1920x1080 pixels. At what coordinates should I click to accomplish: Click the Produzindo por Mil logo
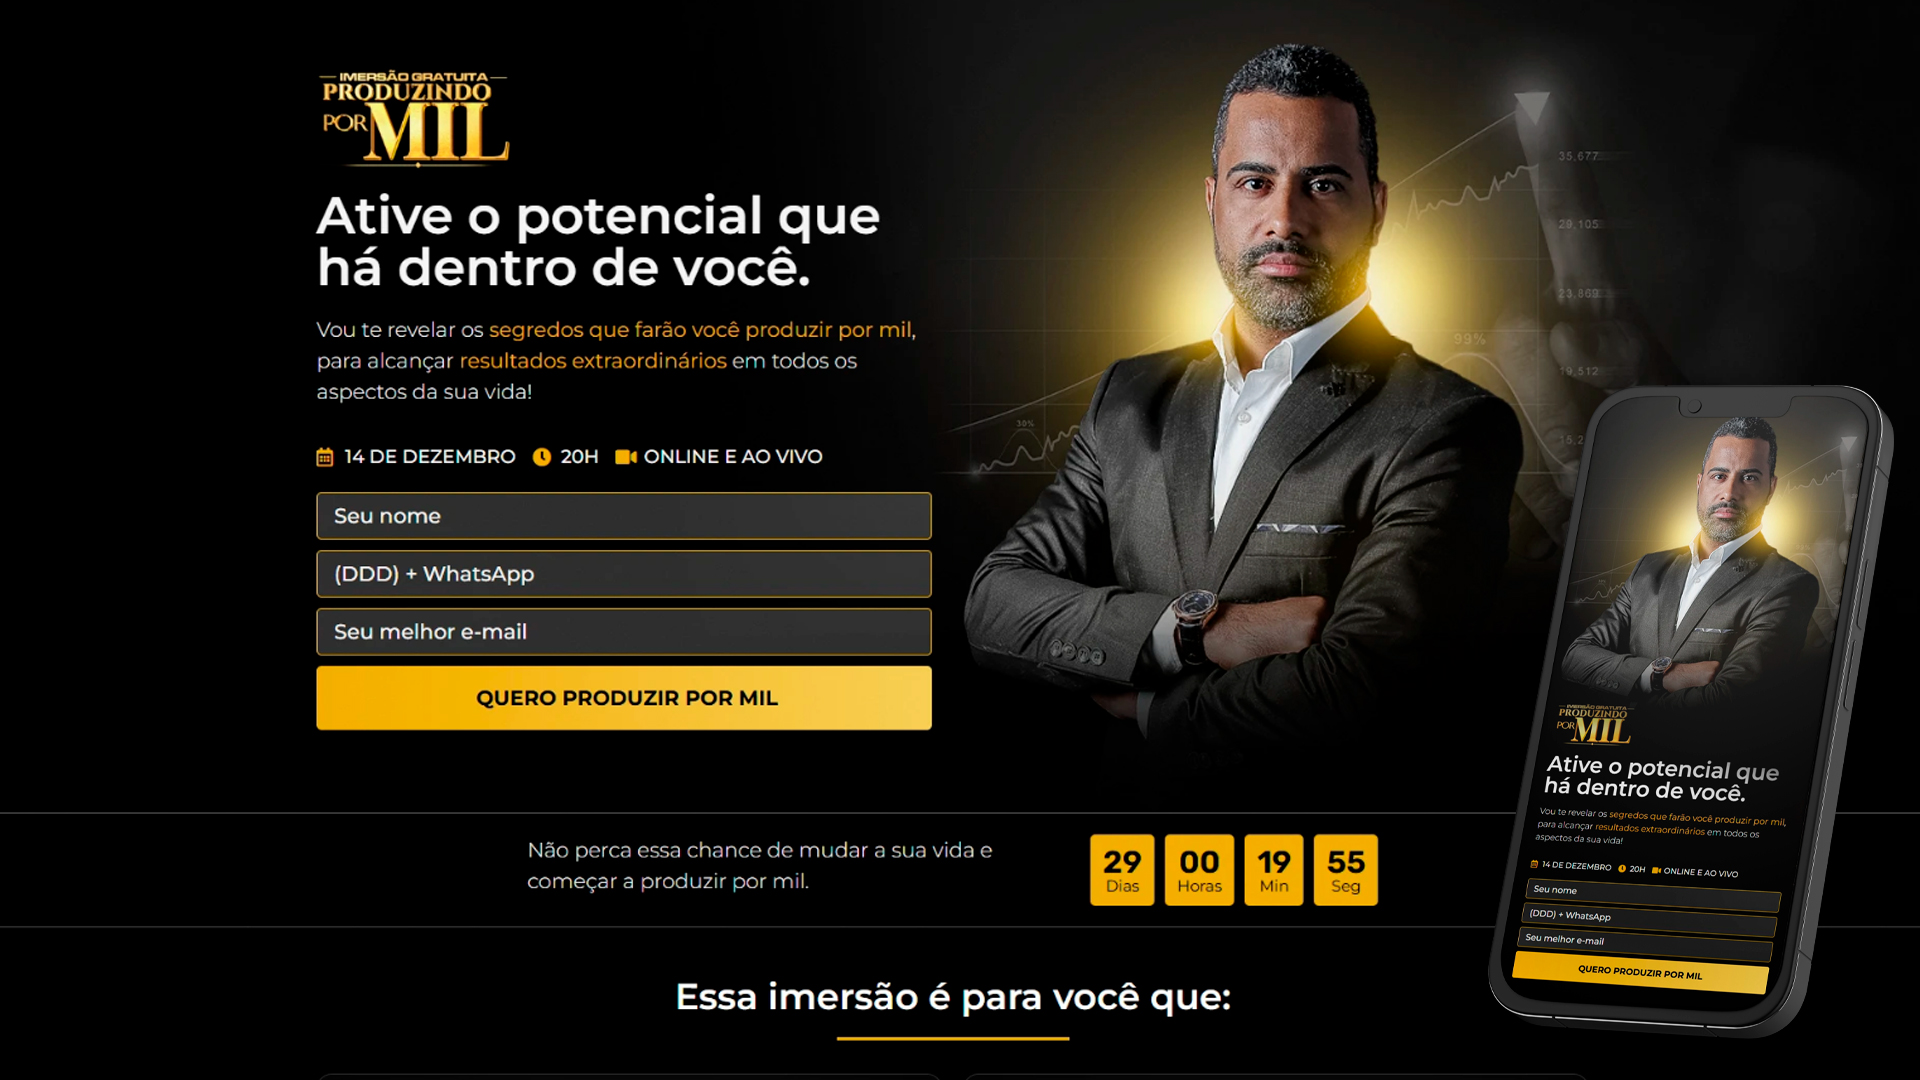point(414,118)
